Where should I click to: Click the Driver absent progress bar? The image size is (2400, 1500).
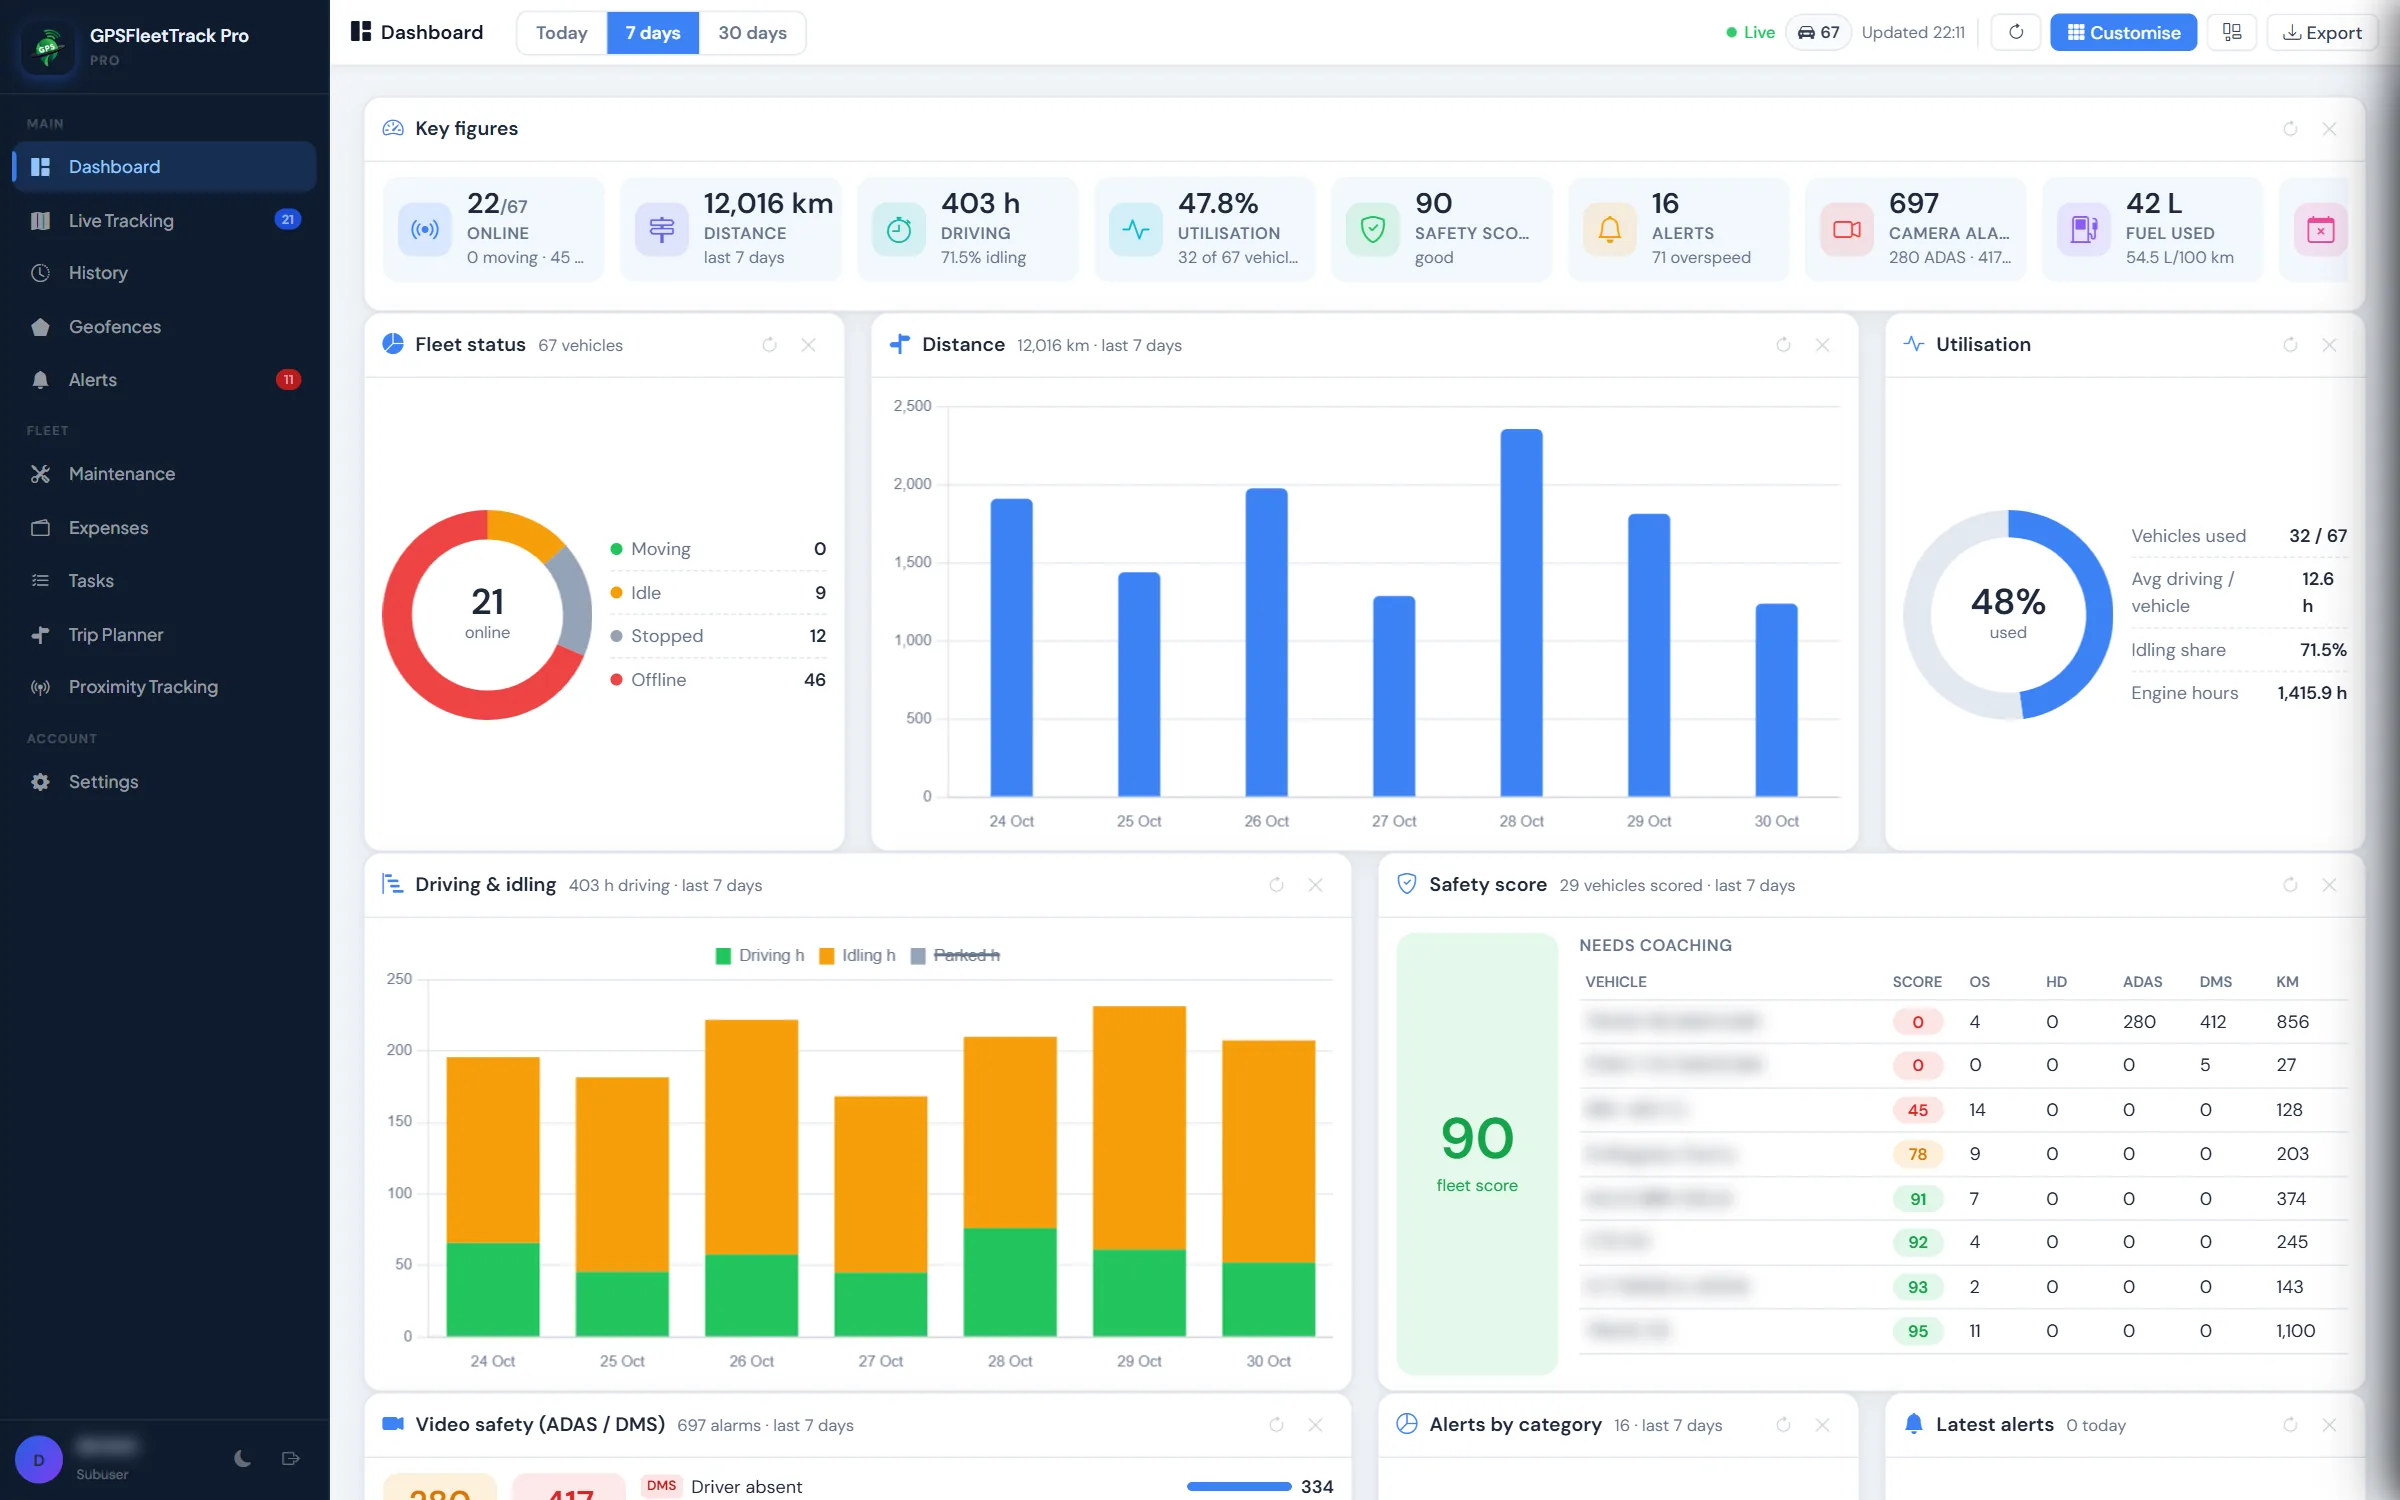click(x=1239, y=1487)
